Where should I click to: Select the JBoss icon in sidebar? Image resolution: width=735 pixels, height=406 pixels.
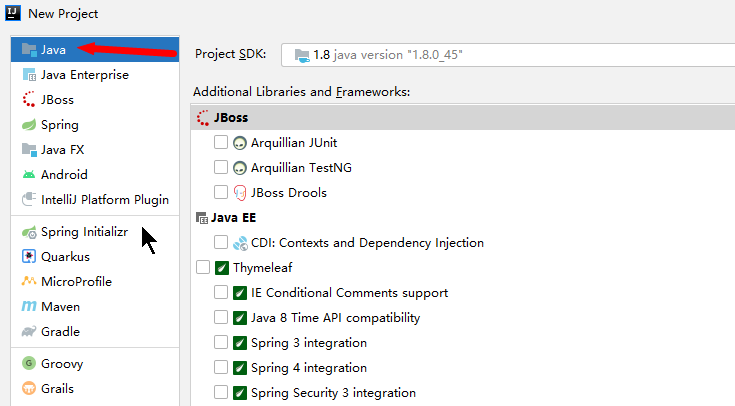point(29,100)
